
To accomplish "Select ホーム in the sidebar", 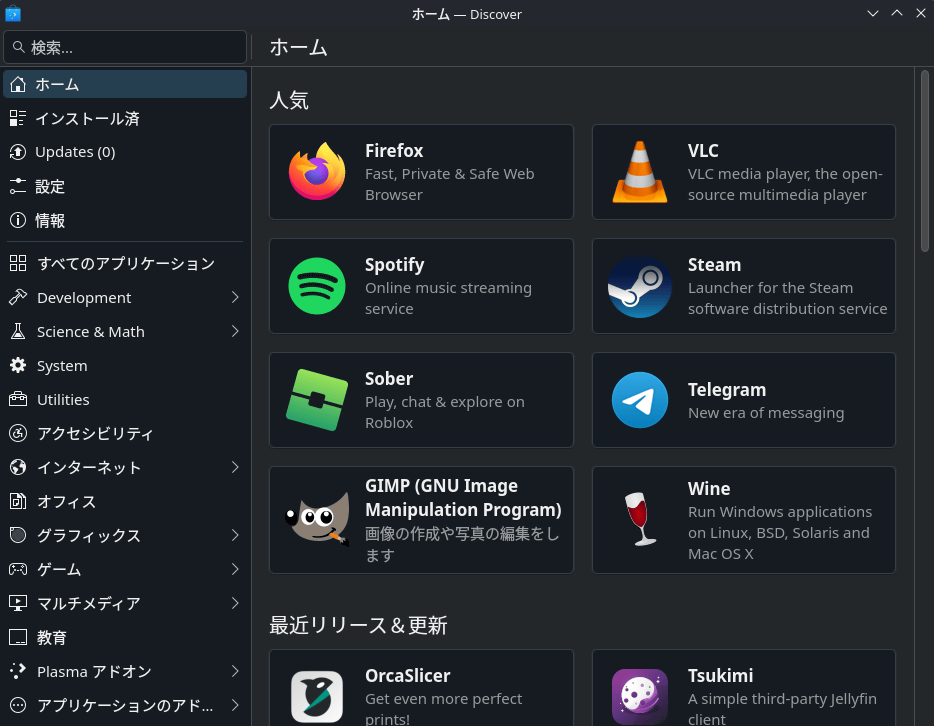I will pos(125,84).
